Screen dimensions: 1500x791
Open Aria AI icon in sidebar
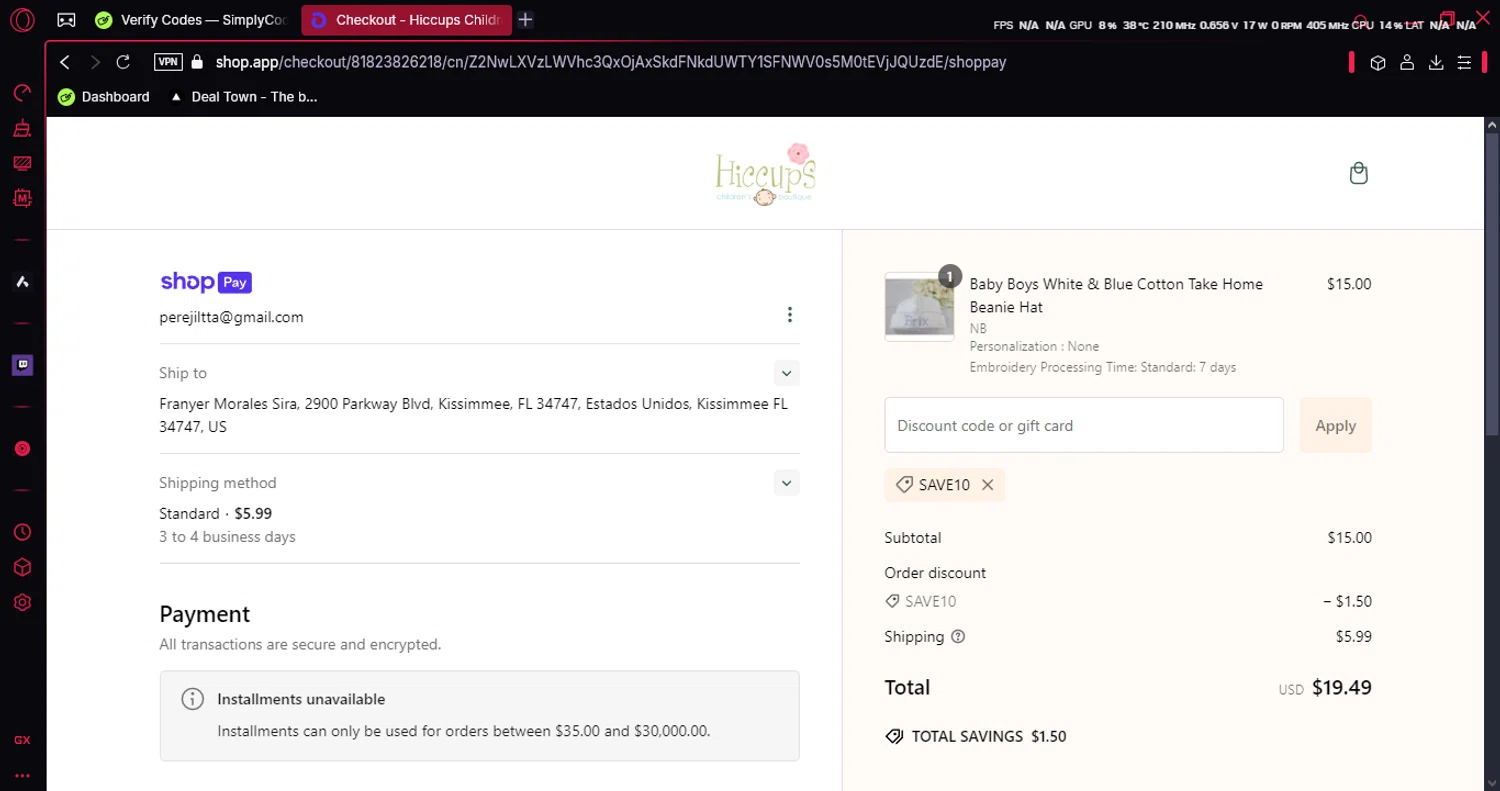pyautogui.click(x=22, y=282)
